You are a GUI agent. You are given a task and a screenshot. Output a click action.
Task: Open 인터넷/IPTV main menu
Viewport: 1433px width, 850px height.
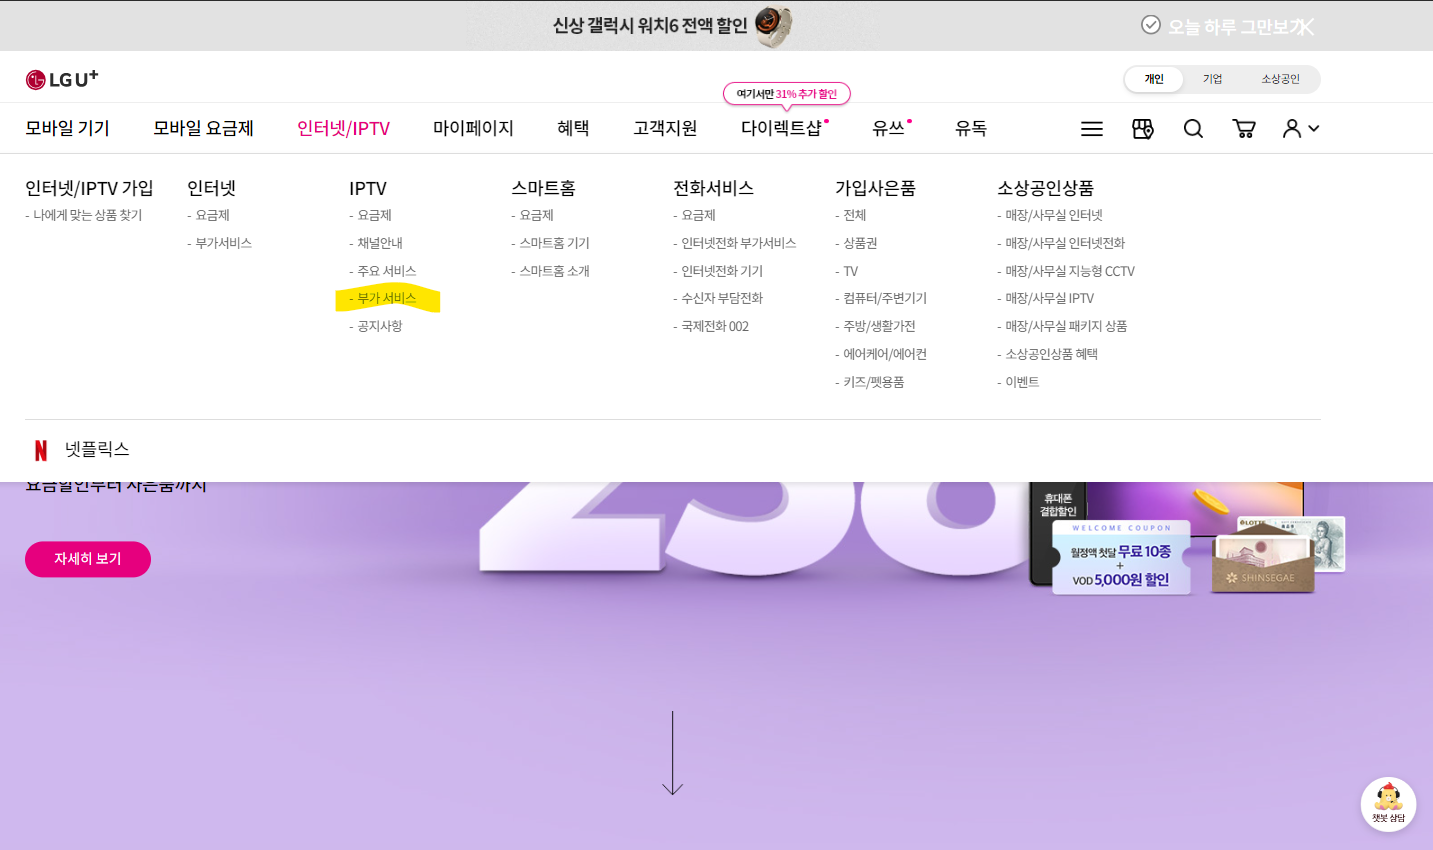pyautogui.click(x=343, y=128)
